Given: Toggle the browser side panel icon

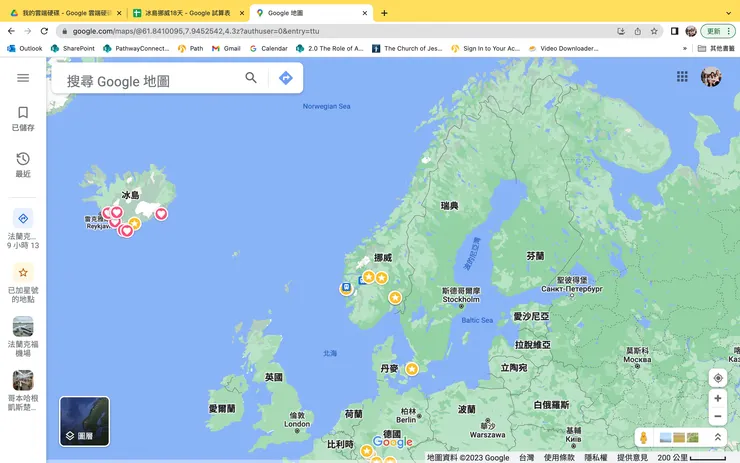Looking at the screenshot, I should coord(674,31).
